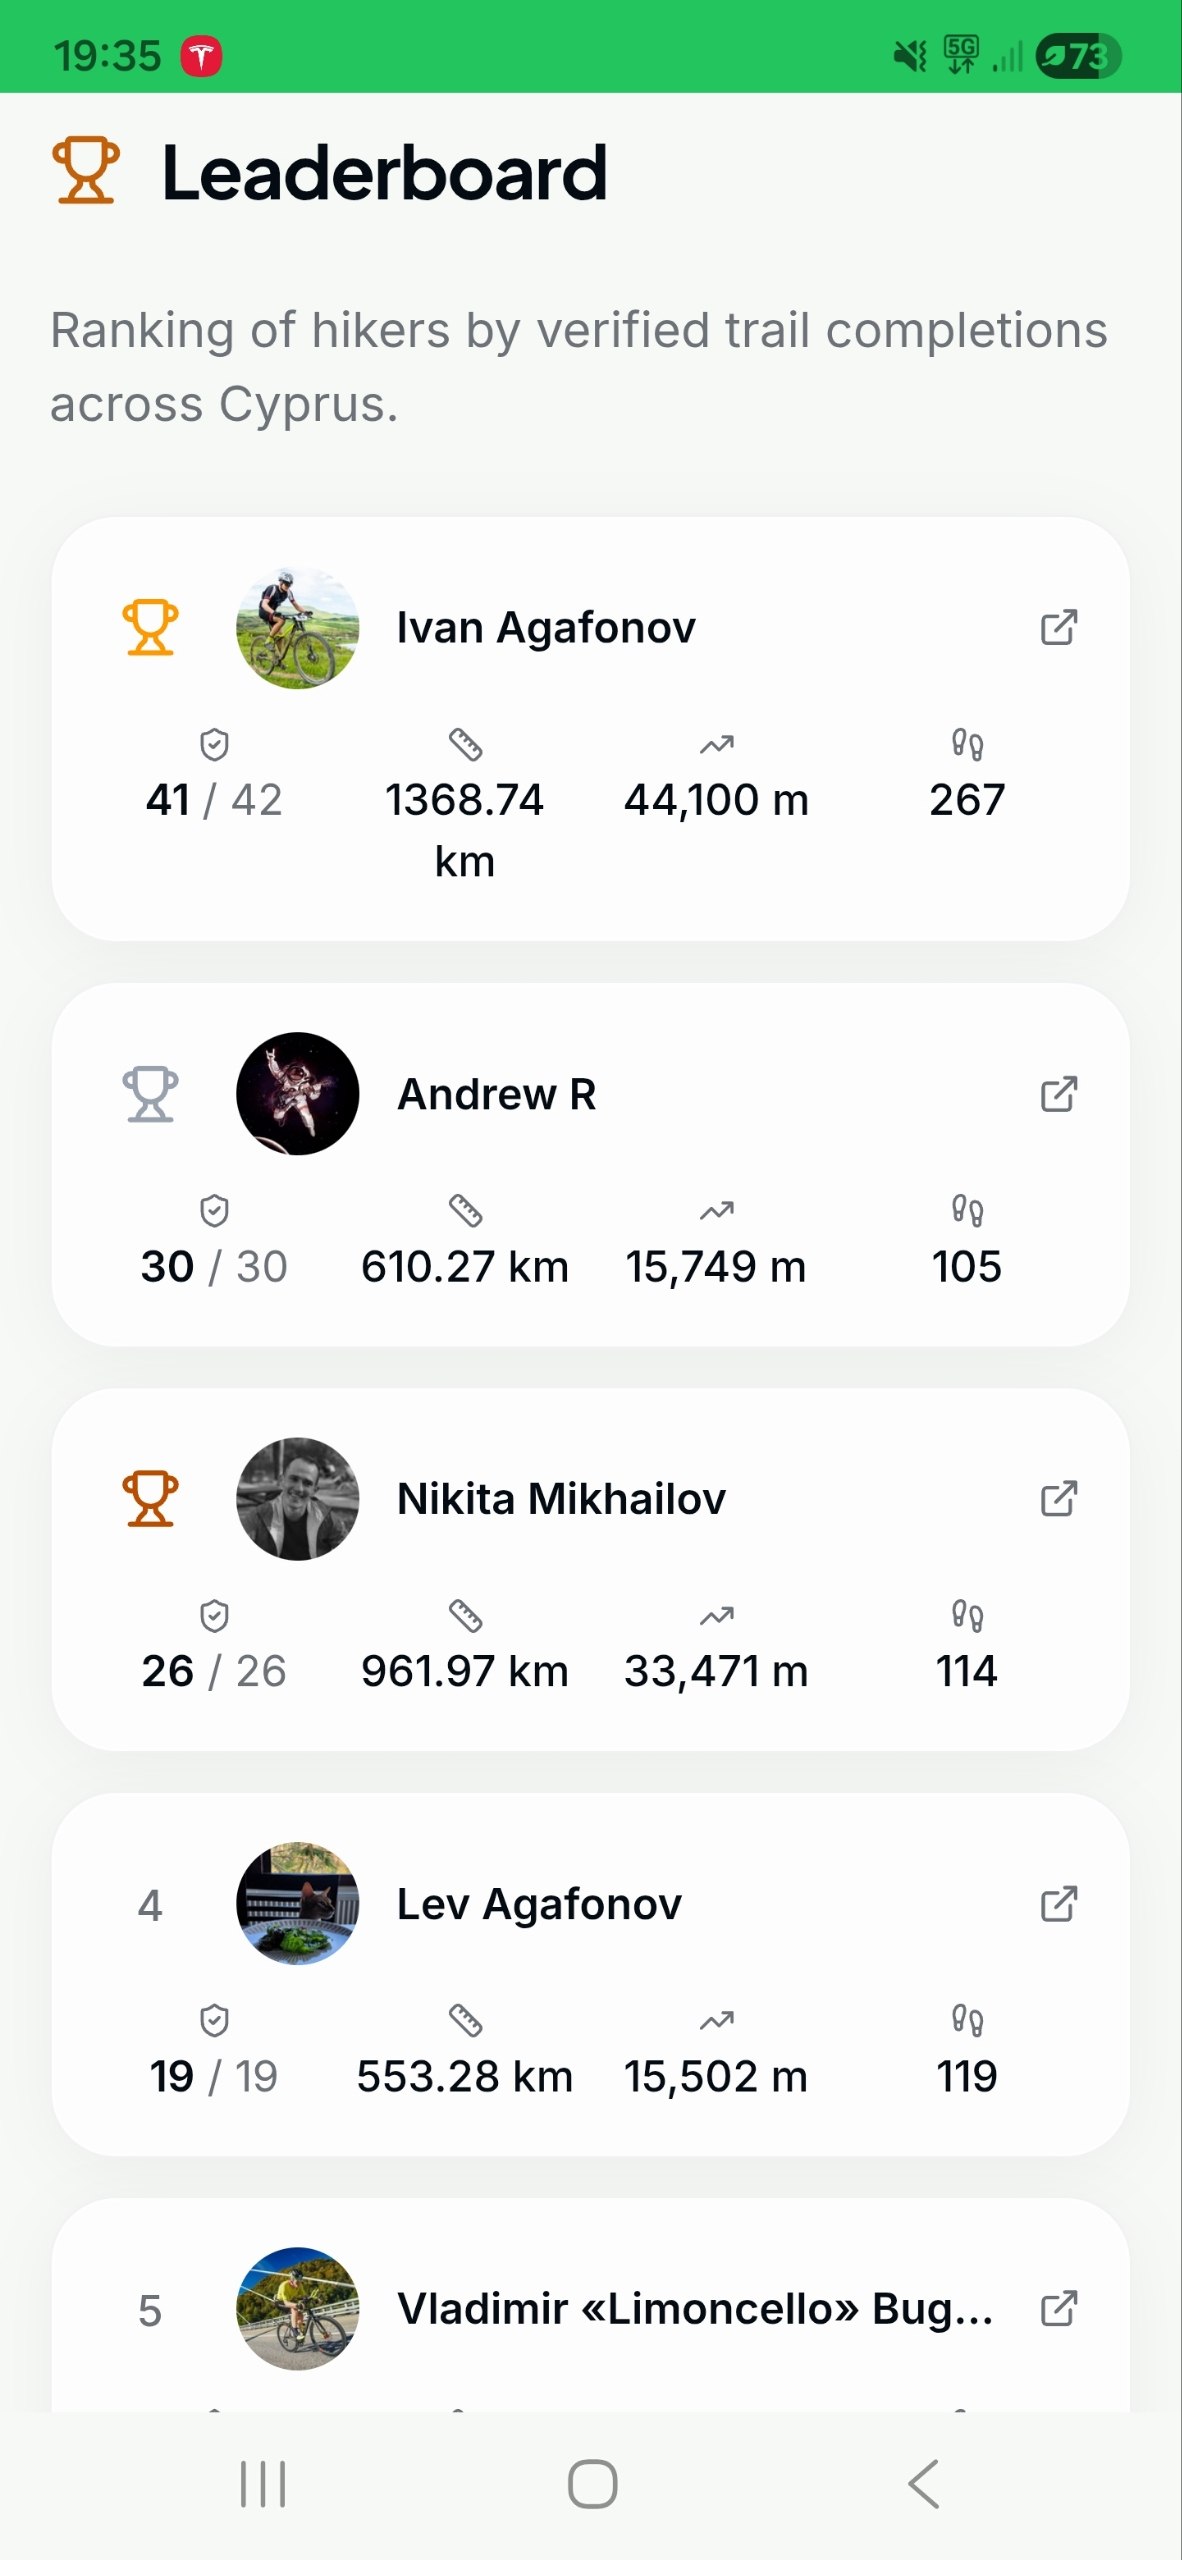Open the Vladimir «Limoncello» Bug... entry name
This screenshot has height=2560, width=1182.
[x=695, y=2309]
